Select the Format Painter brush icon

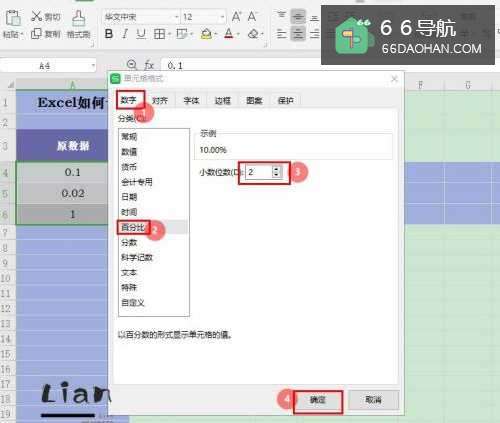coord(78,18)
